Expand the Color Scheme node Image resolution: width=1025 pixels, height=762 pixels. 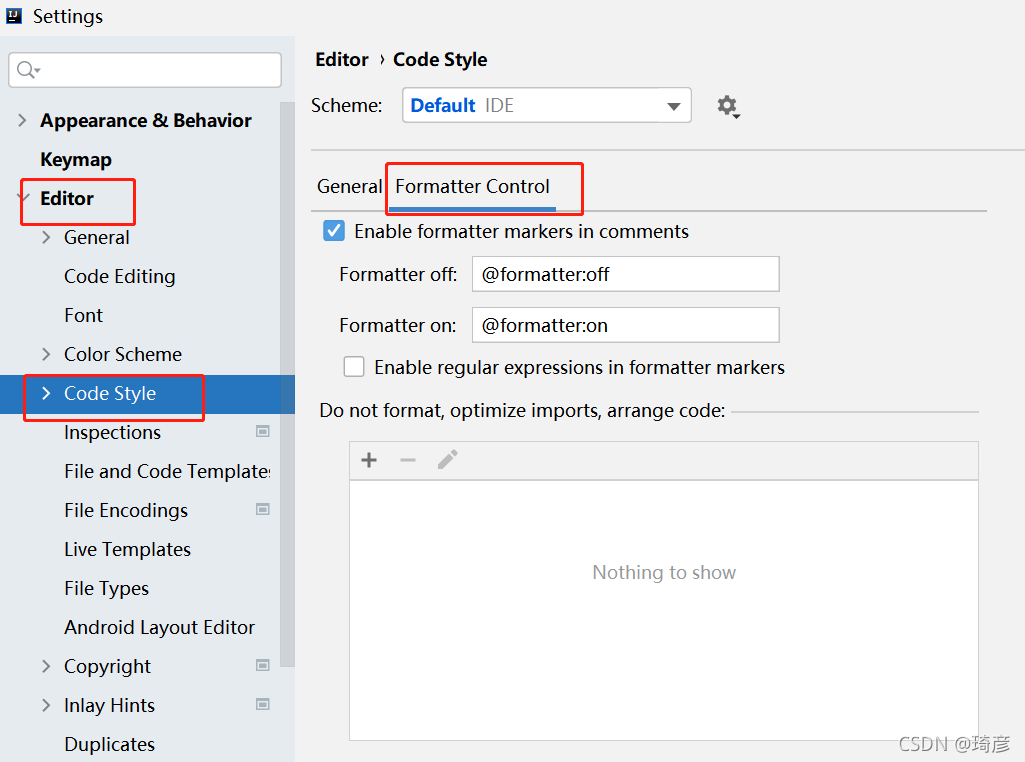[46, 354]
